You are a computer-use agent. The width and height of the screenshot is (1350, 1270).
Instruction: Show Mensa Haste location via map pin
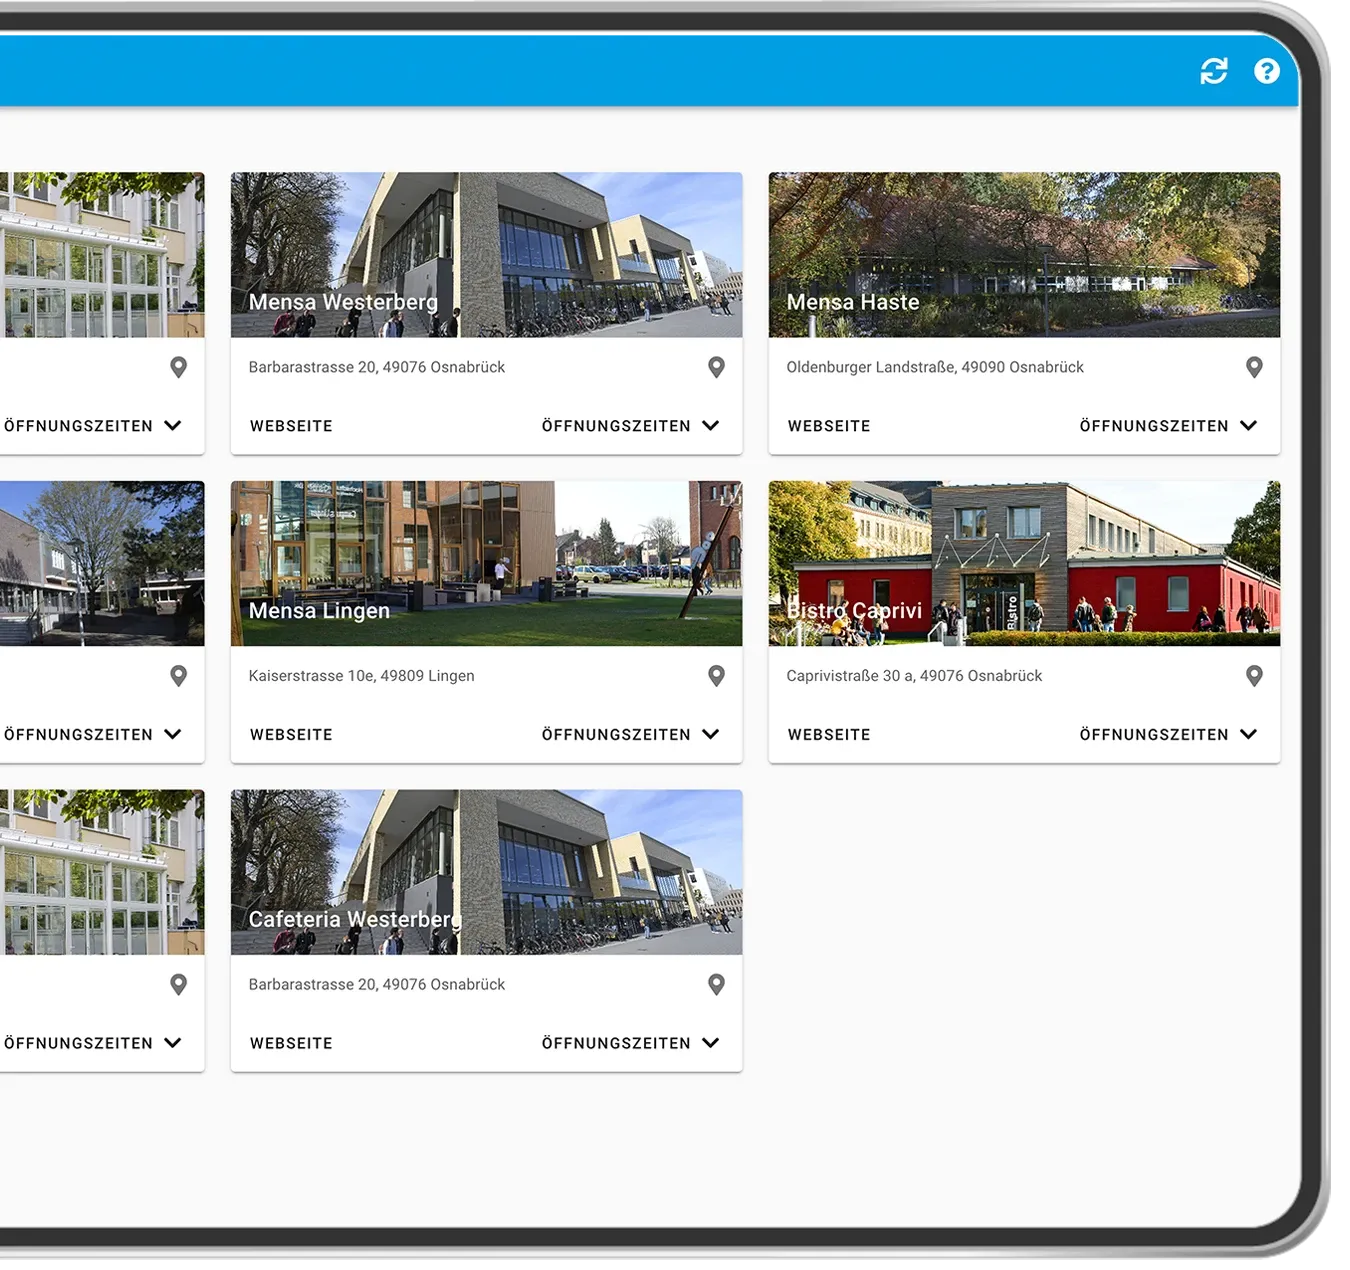(x=1254, y=367)
